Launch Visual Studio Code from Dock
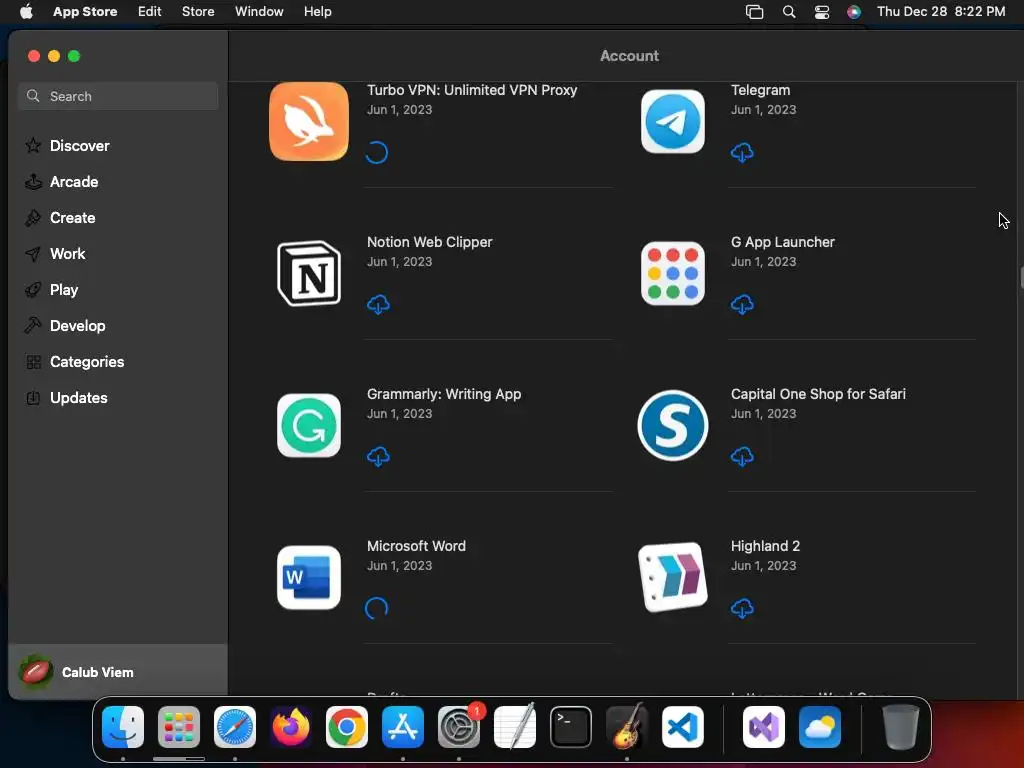The height and width of the screenshot is (768, 1024). pos(683,727)
